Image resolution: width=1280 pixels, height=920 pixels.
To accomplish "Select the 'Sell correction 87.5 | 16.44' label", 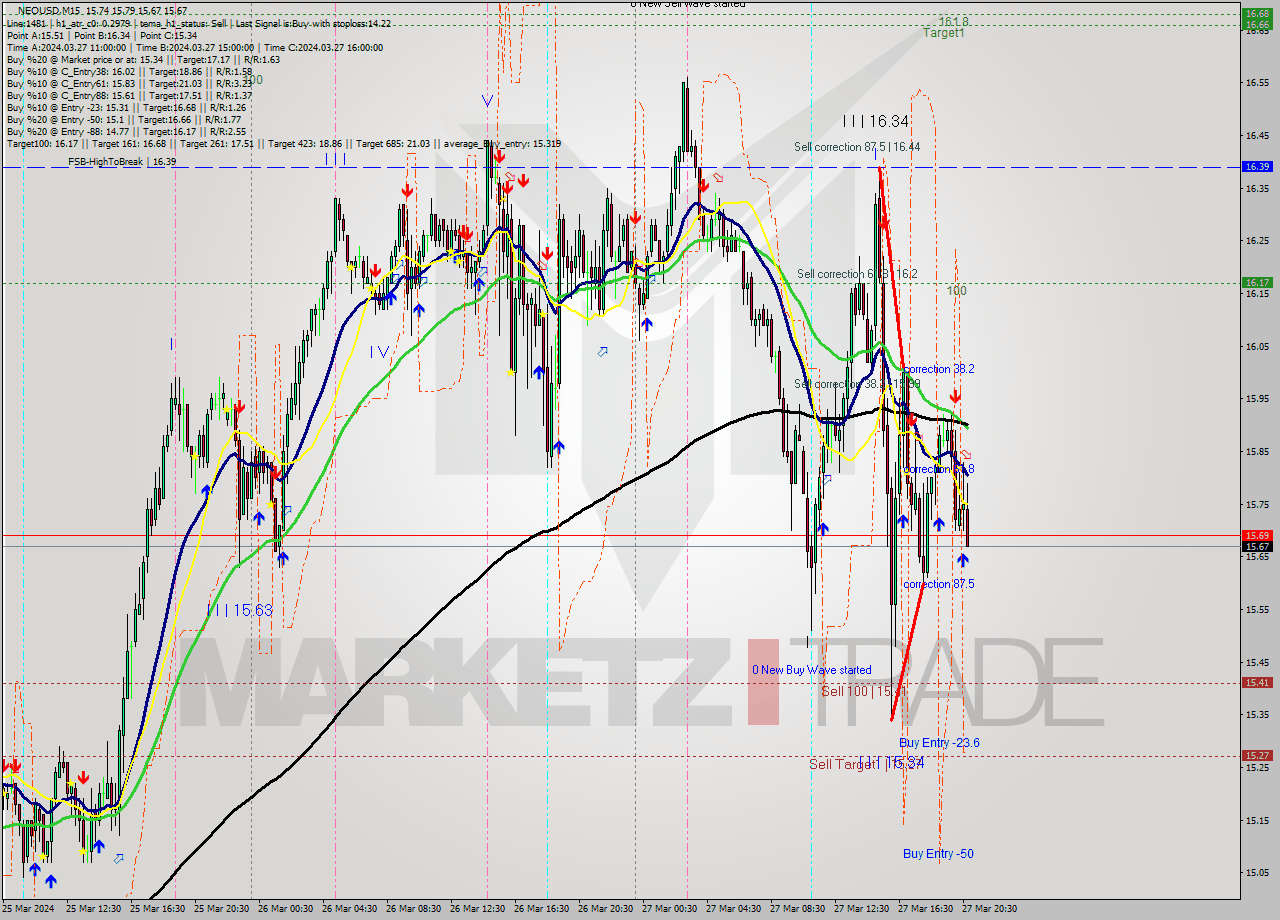I will click(x=857, y=146).
